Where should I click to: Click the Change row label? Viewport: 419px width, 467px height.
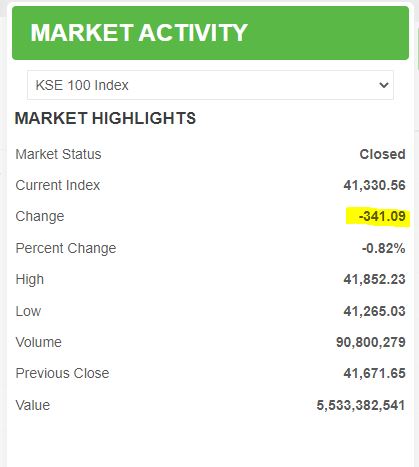(40, 216)
